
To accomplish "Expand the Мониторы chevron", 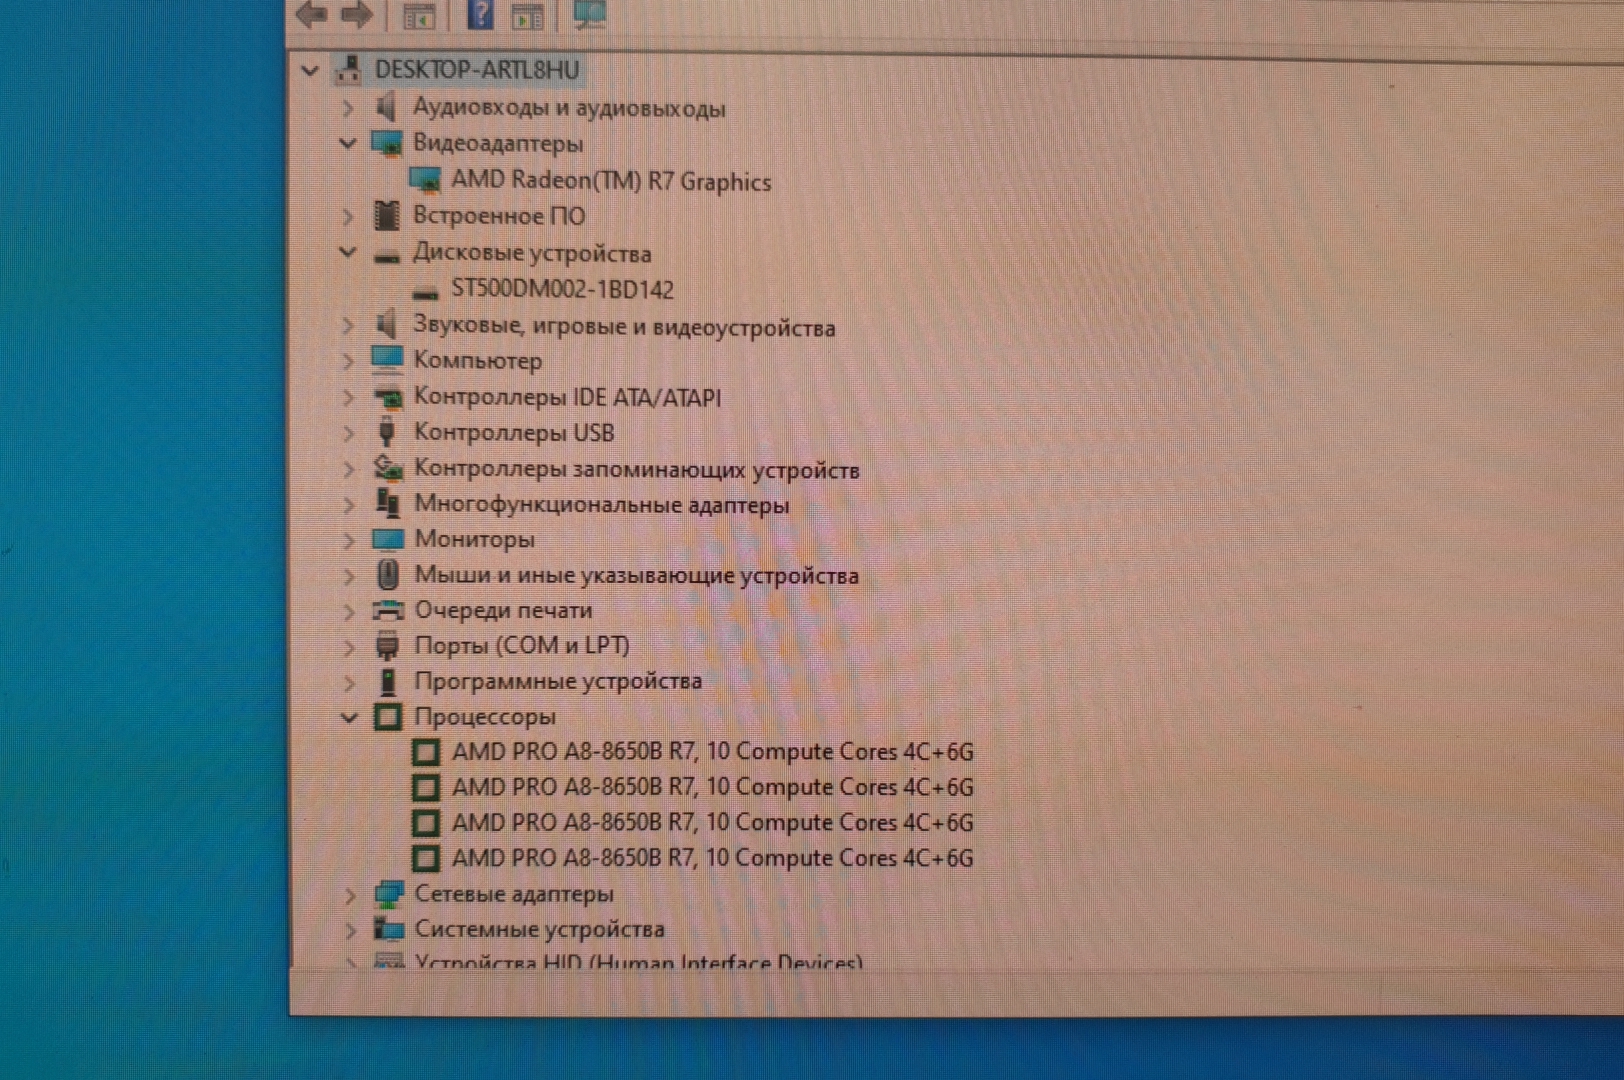I will pos(348,540).
